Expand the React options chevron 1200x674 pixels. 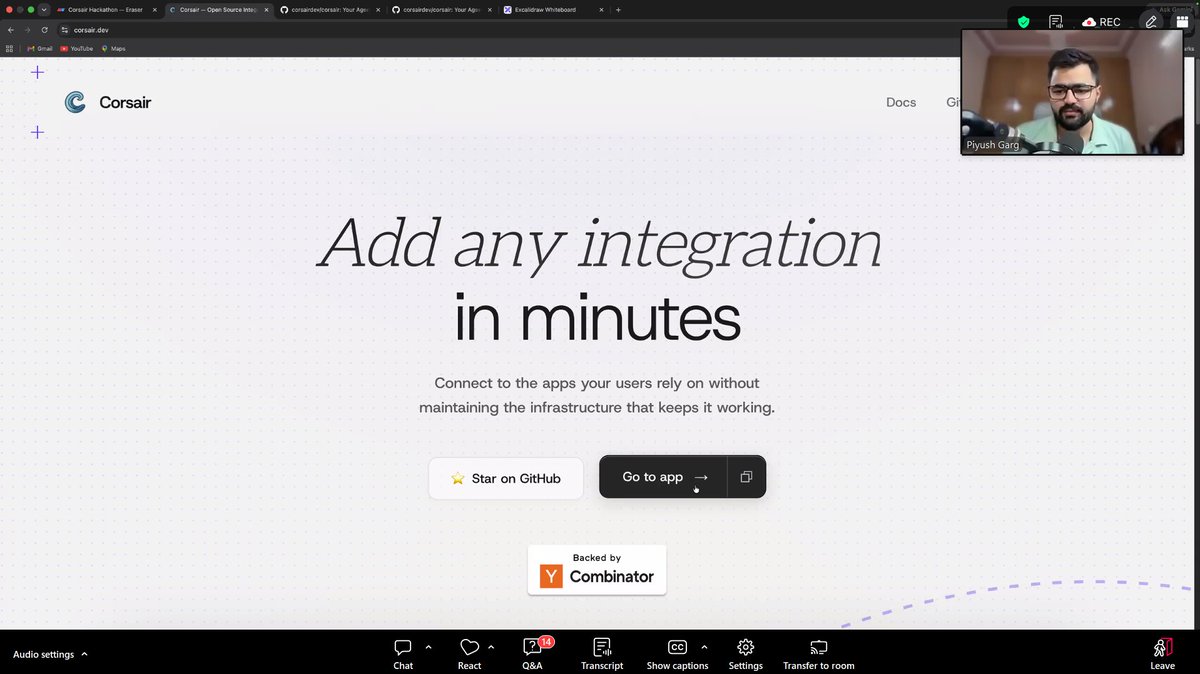tap(491, 647)
